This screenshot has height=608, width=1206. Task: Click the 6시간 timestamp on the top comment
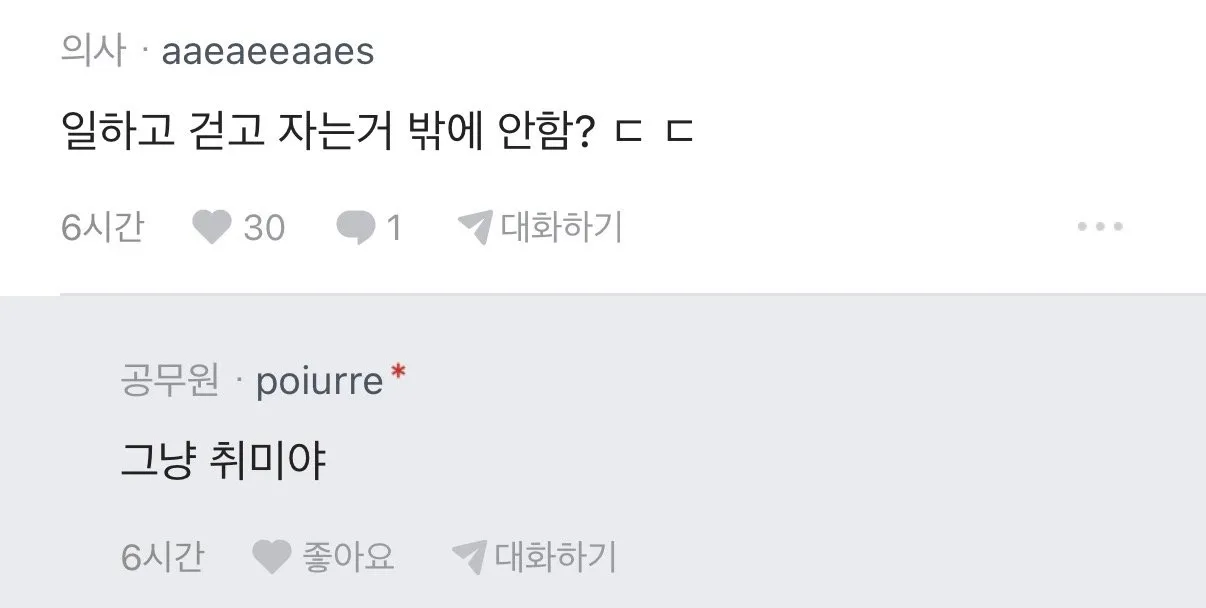(102, 228)
